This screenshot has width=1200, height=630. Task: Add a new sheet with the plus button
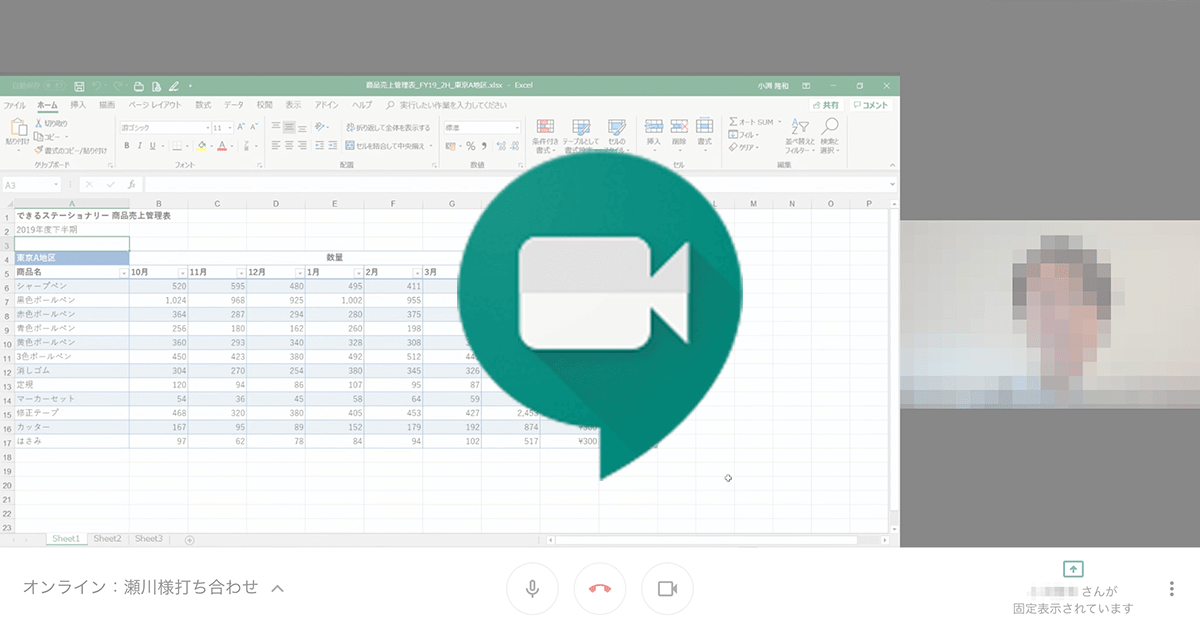pos(189,540)
